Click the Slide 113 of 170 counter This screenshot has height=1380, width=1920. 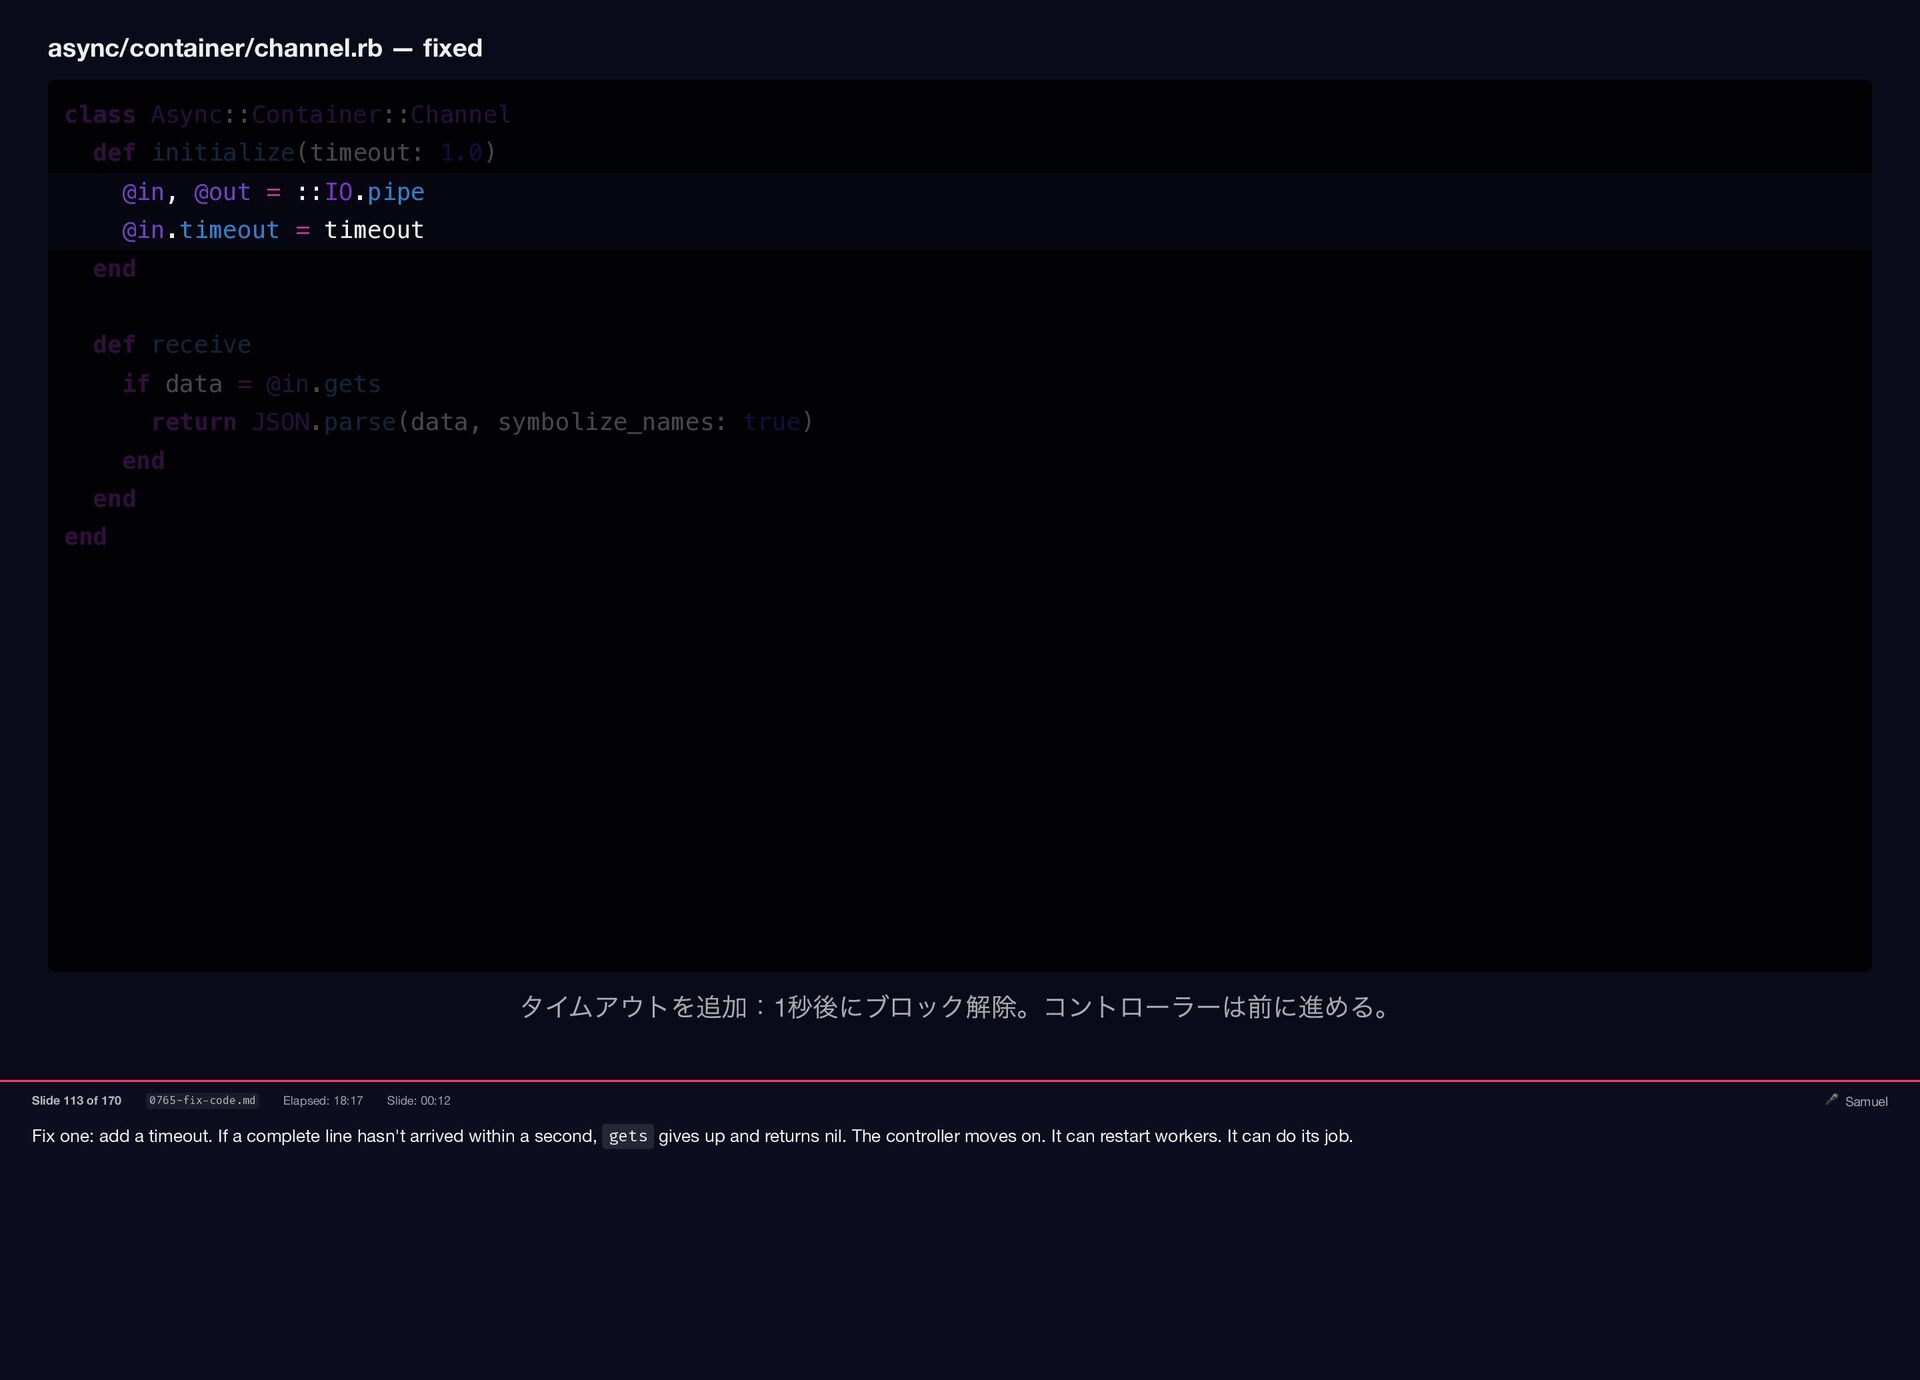[x=76, y=1100]
